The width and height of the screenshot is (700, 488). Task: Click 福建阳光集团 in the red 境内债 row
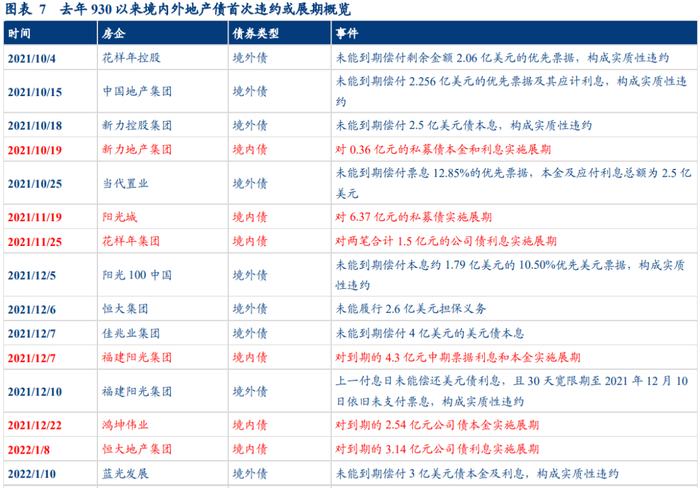137,358
